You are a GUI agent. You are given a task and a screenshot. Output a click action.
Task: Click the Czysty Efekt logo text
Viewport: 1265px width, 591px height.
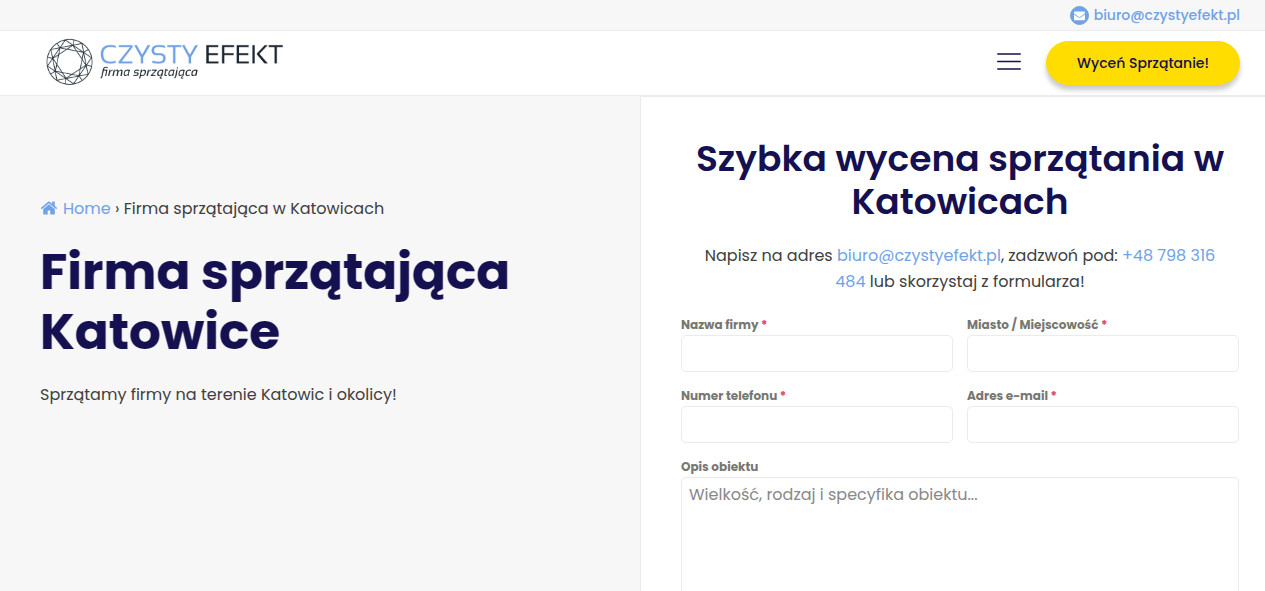click(x=191, y=54)
